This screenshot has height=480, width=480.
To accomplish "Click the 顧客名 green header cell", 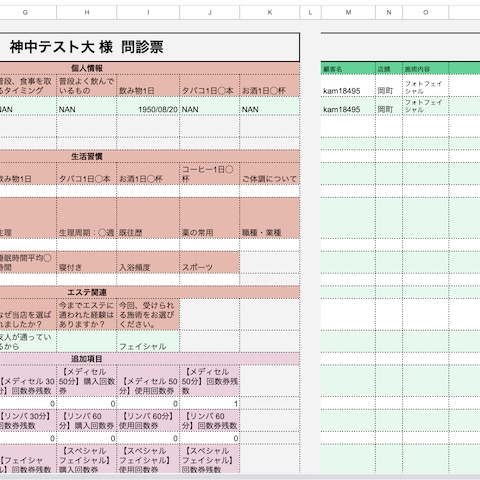I will 348,69.
